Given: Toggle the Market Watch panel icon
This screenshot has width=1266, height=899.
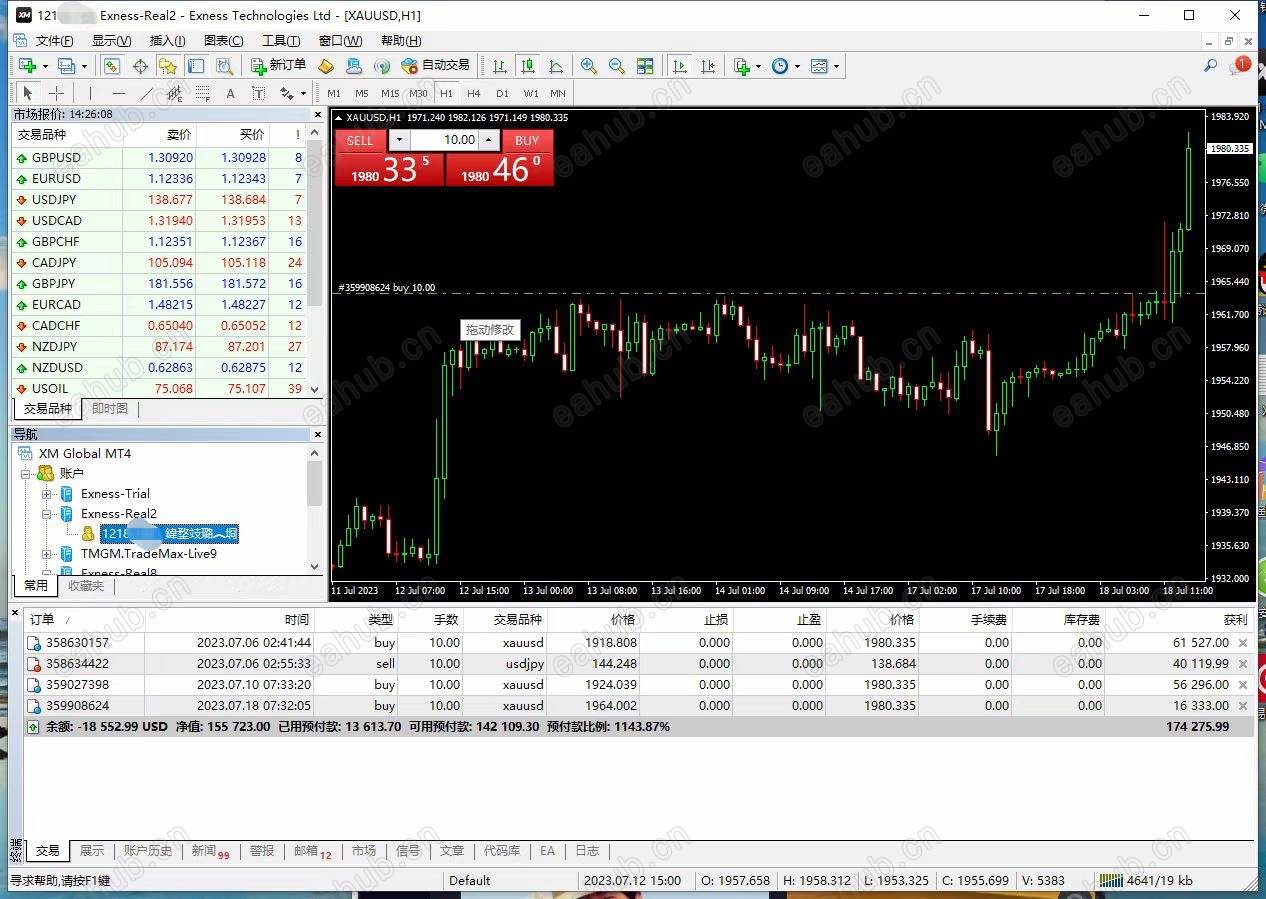Looking at the screenshot, I should (112, 66).
